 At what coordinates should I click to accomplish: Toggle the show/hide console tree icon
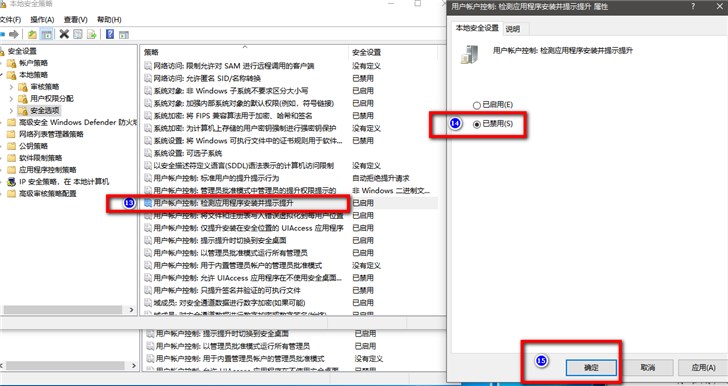(46, 34)
